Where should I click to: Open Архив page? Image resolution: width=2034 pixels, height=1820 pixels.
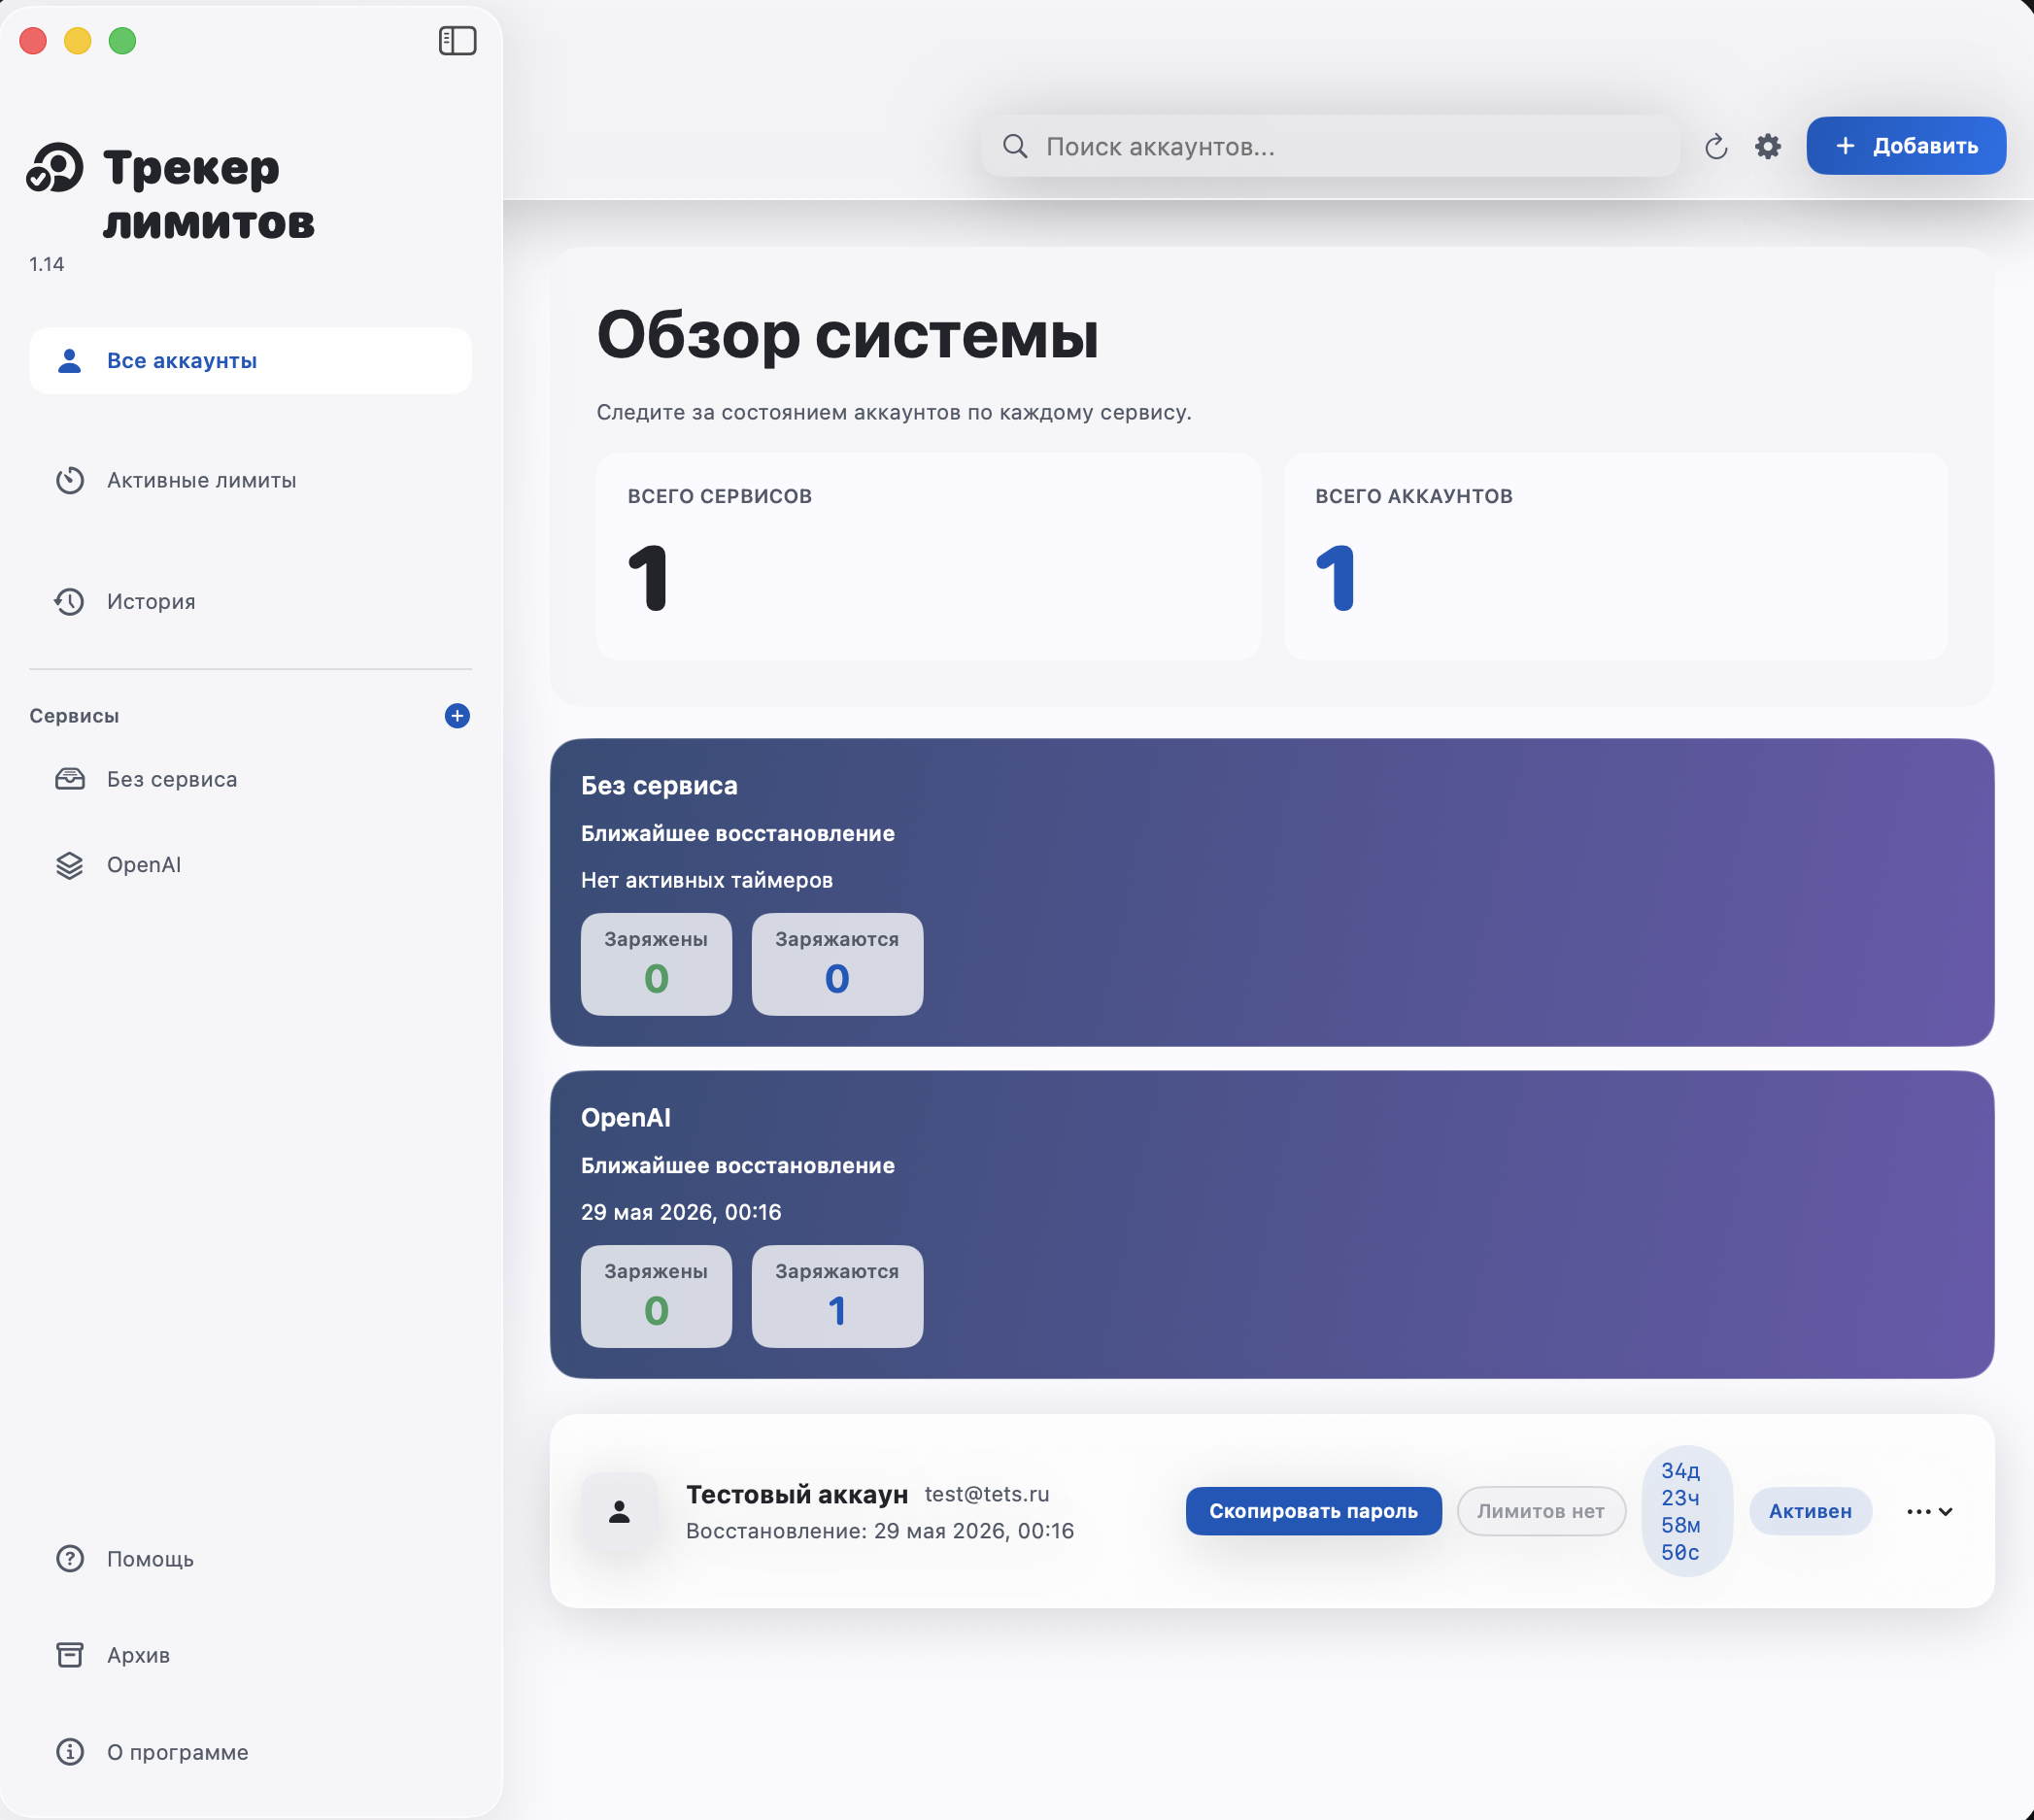pyautogui.click(x=250, y=1655)
